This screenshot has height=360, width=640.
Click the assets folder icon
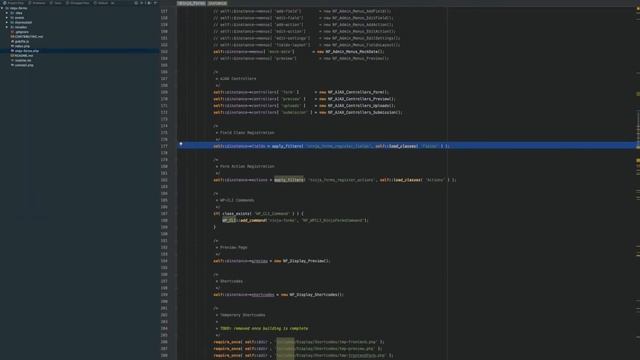coord(12,18)
